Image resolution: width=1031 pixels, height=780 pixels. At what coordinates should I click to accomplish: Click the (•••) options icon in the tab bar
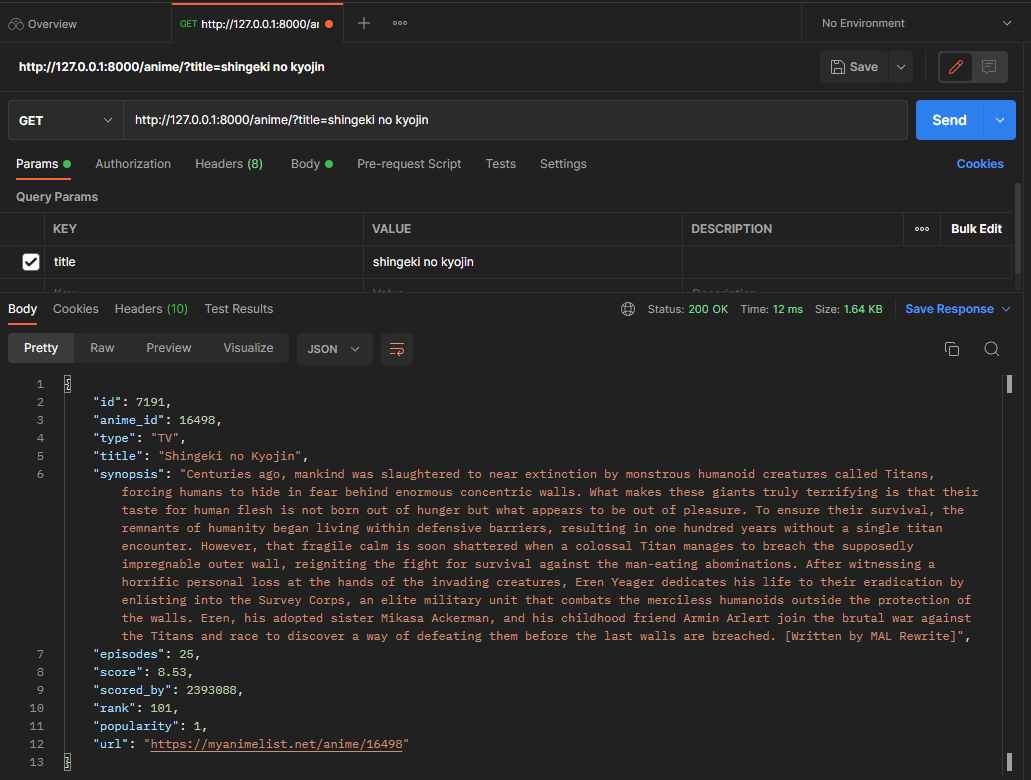399,22
